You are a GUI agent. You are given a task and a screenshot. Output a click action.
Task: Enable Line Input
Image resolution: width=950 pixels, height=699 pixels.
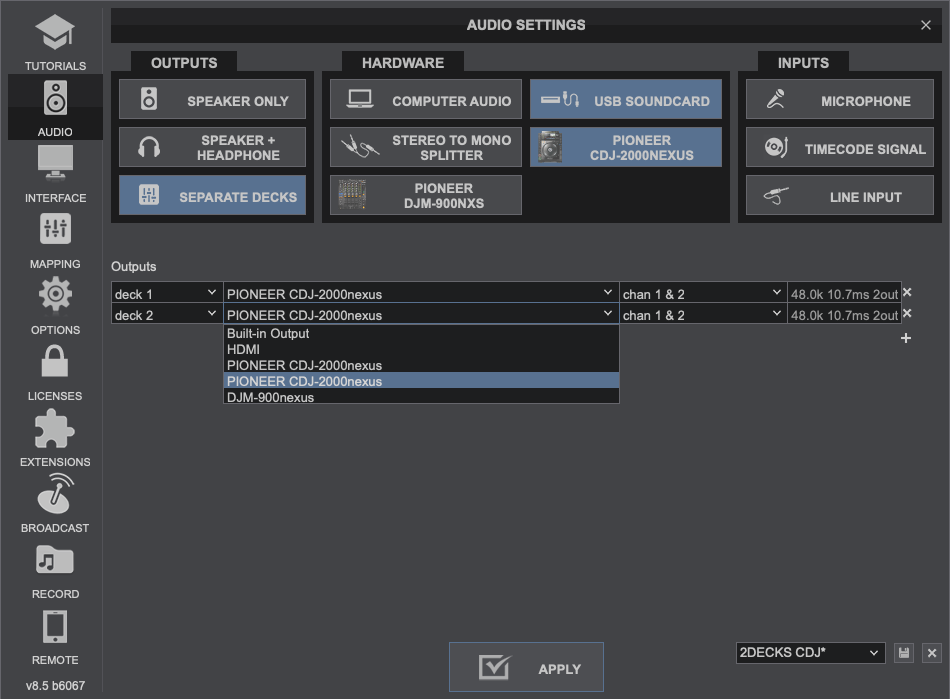point(840,195)
